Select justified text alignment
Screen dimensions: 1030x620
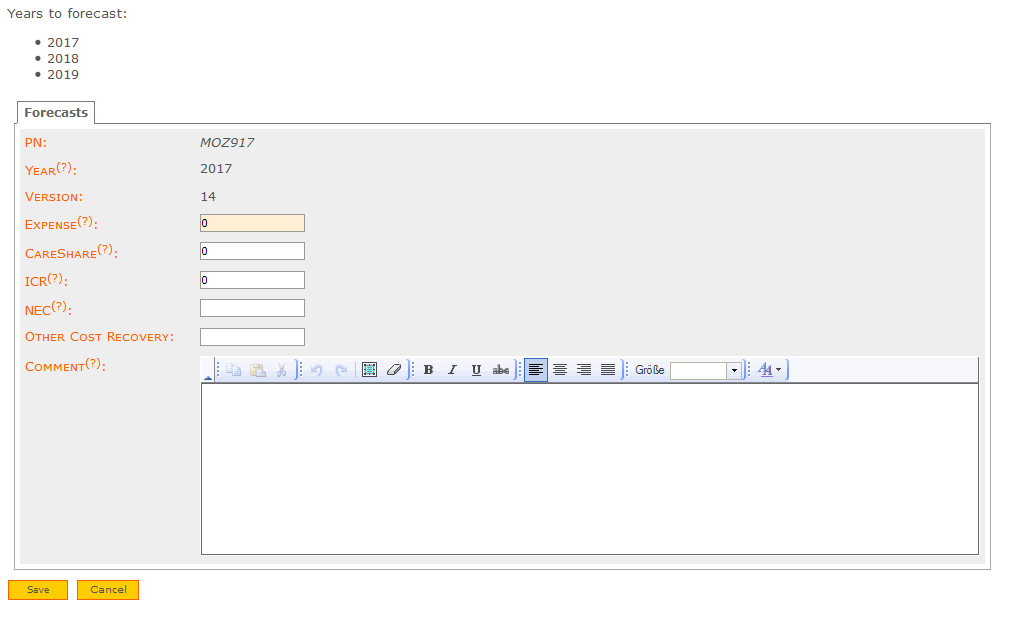(607, 370)
